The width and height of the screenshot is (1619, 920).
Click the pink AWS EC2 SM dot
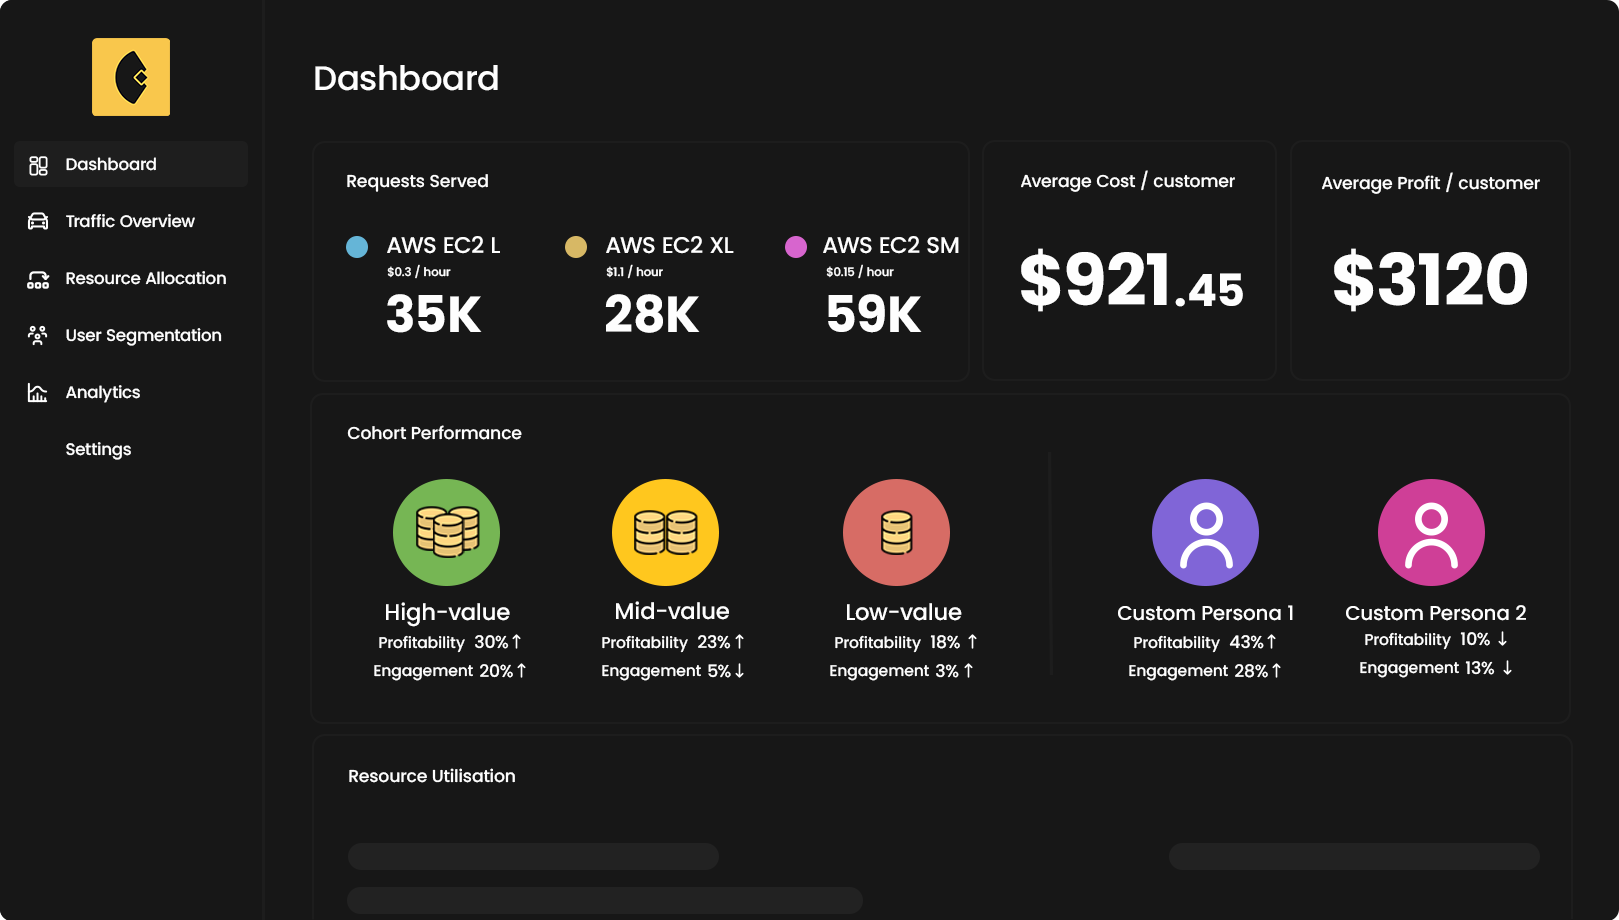pos(796,247)
